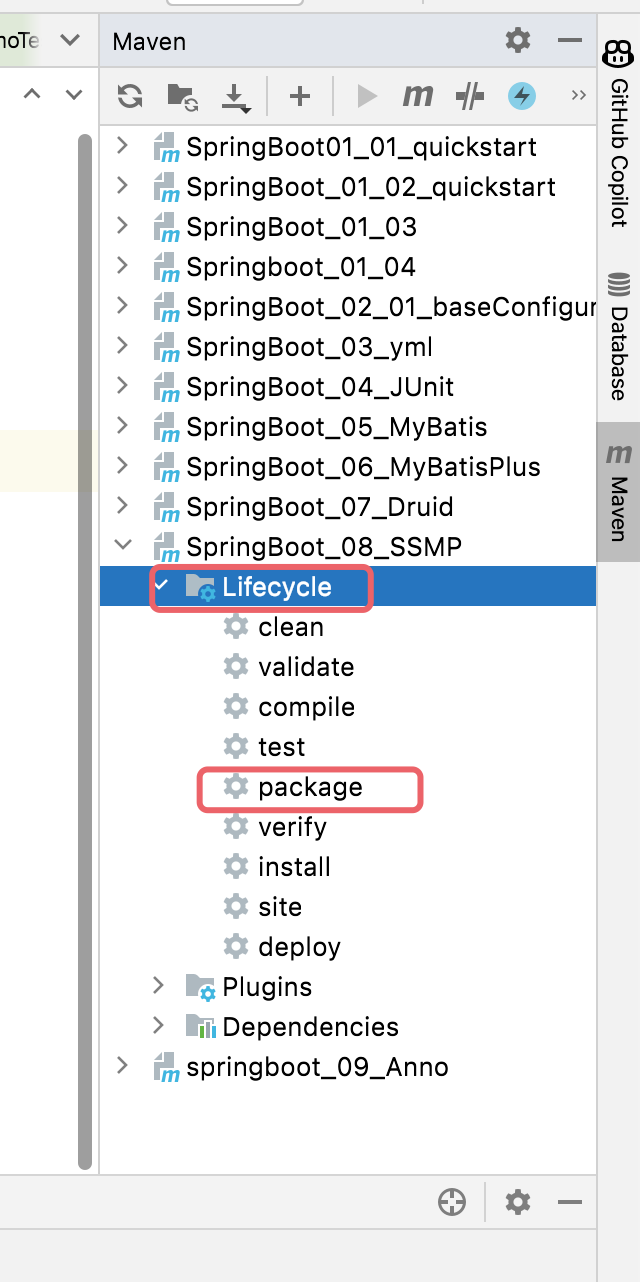Hide the Maven tool window
Image resolution: width=640 pixels, height=1282 pixels.
570,40
